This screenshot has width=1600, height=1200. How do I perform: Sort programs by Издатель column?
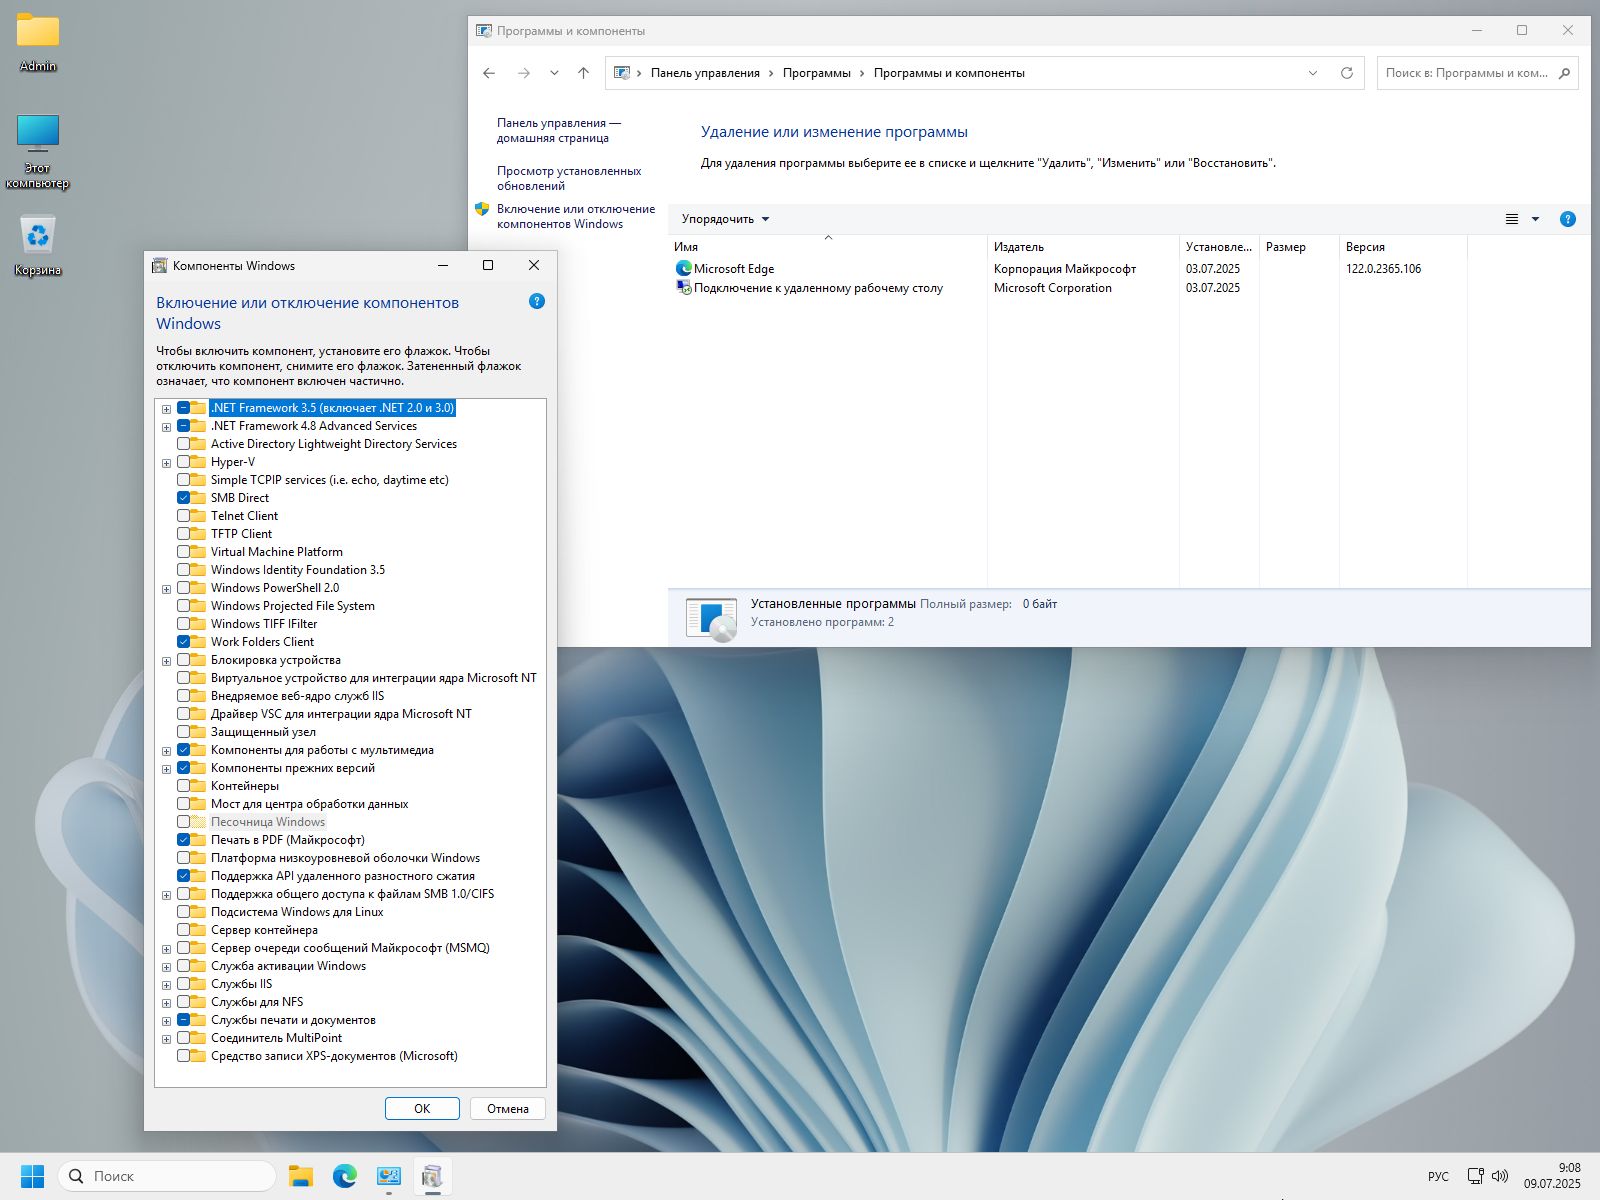1083,247
